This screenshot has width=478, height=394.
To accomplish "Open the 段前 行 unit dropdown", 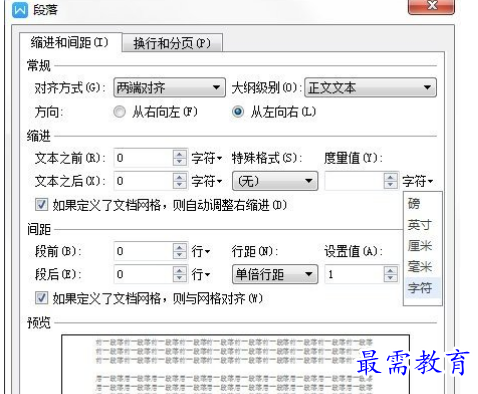I will point(201,251).
